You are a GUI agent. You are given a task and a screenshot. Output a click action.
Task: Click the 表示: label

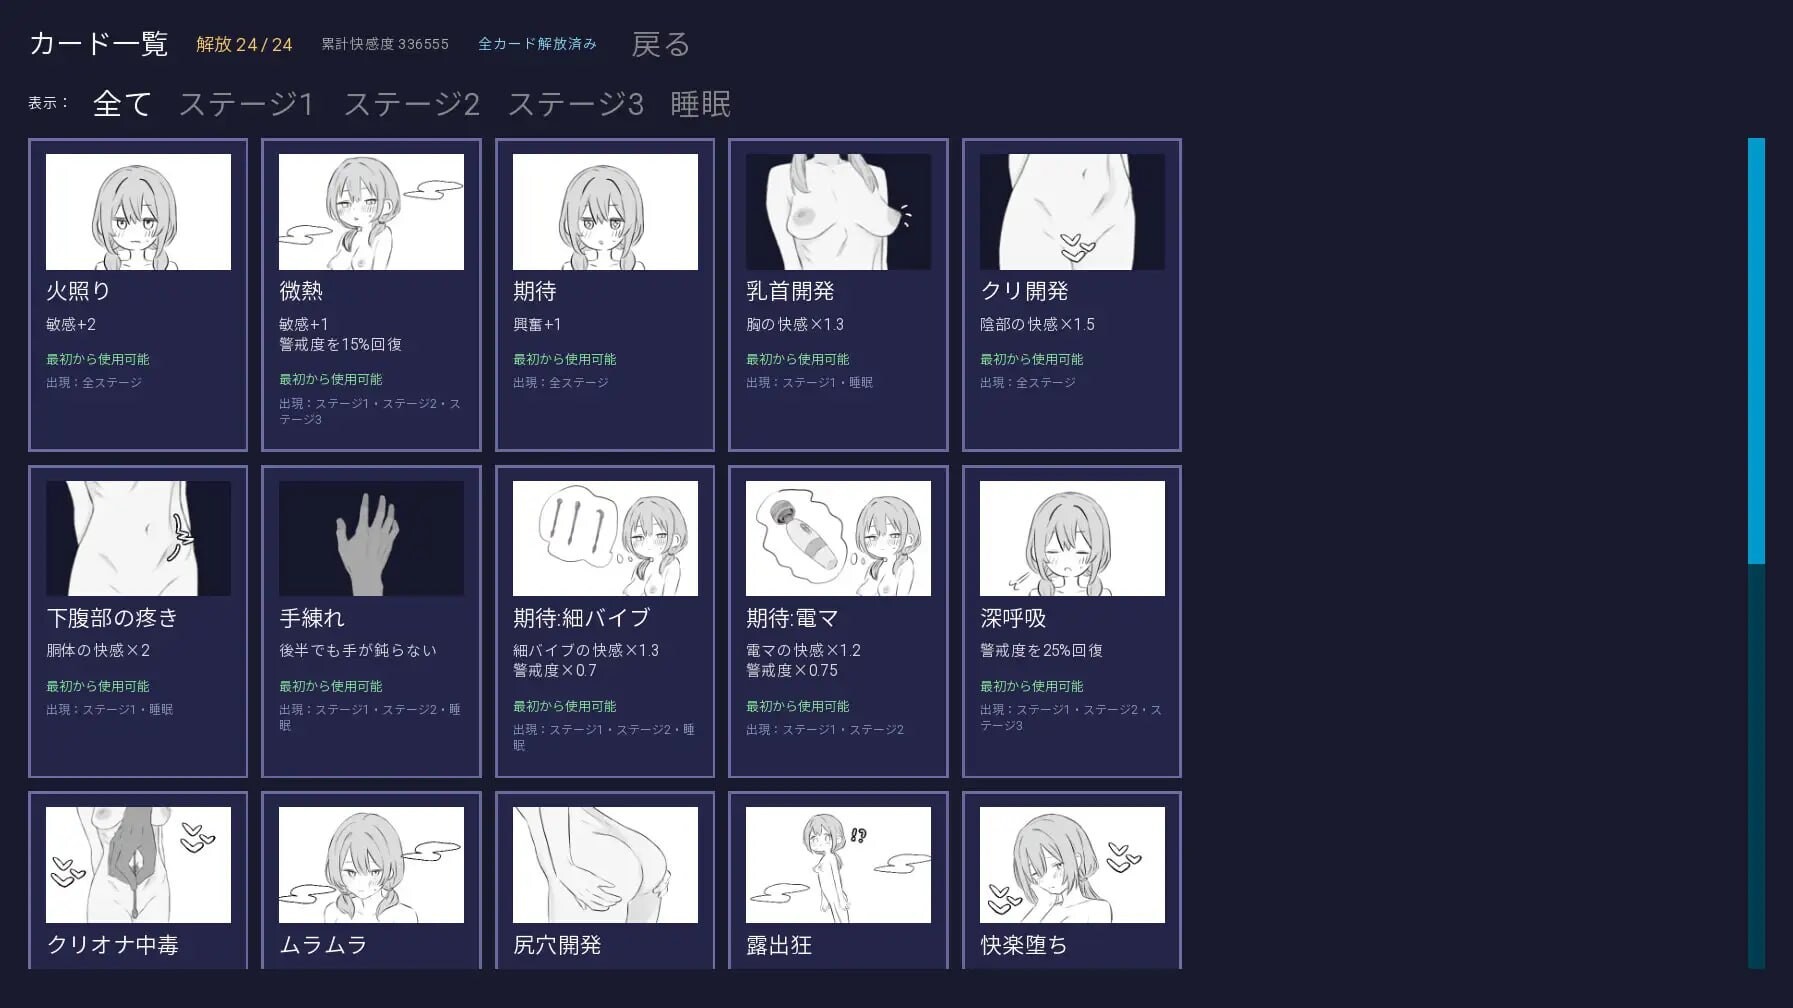pos(48,103)
